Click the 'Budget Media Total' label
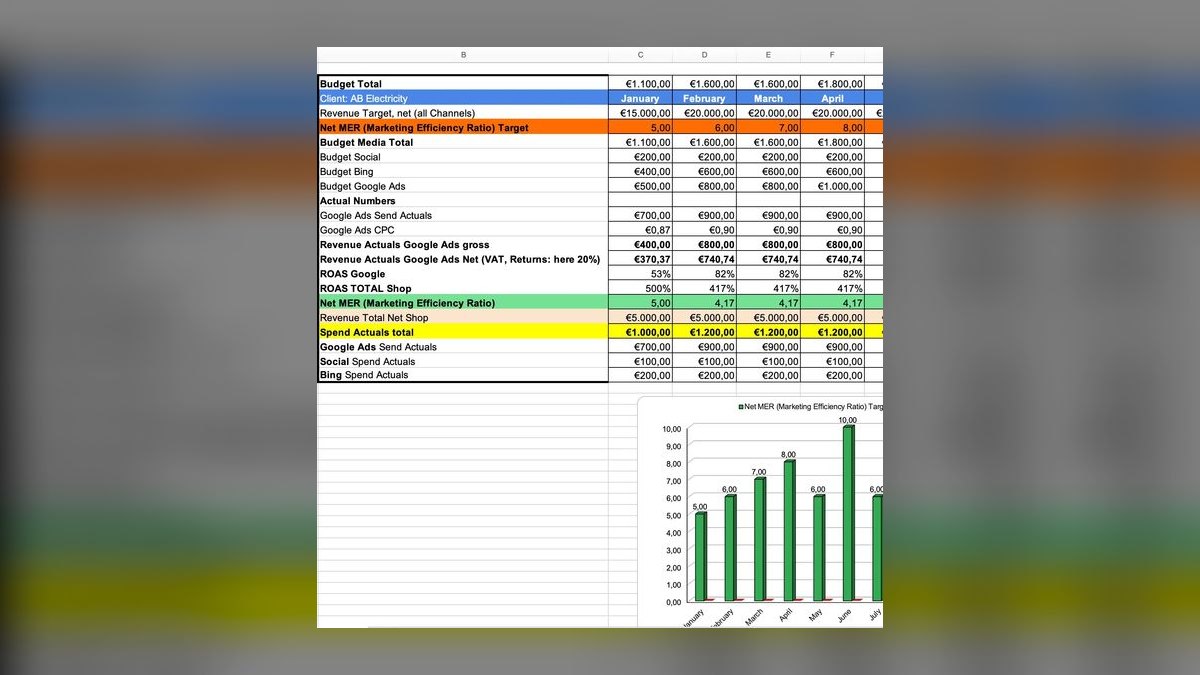This screenshot has width=1200, height=675. (x=366, y=142)
